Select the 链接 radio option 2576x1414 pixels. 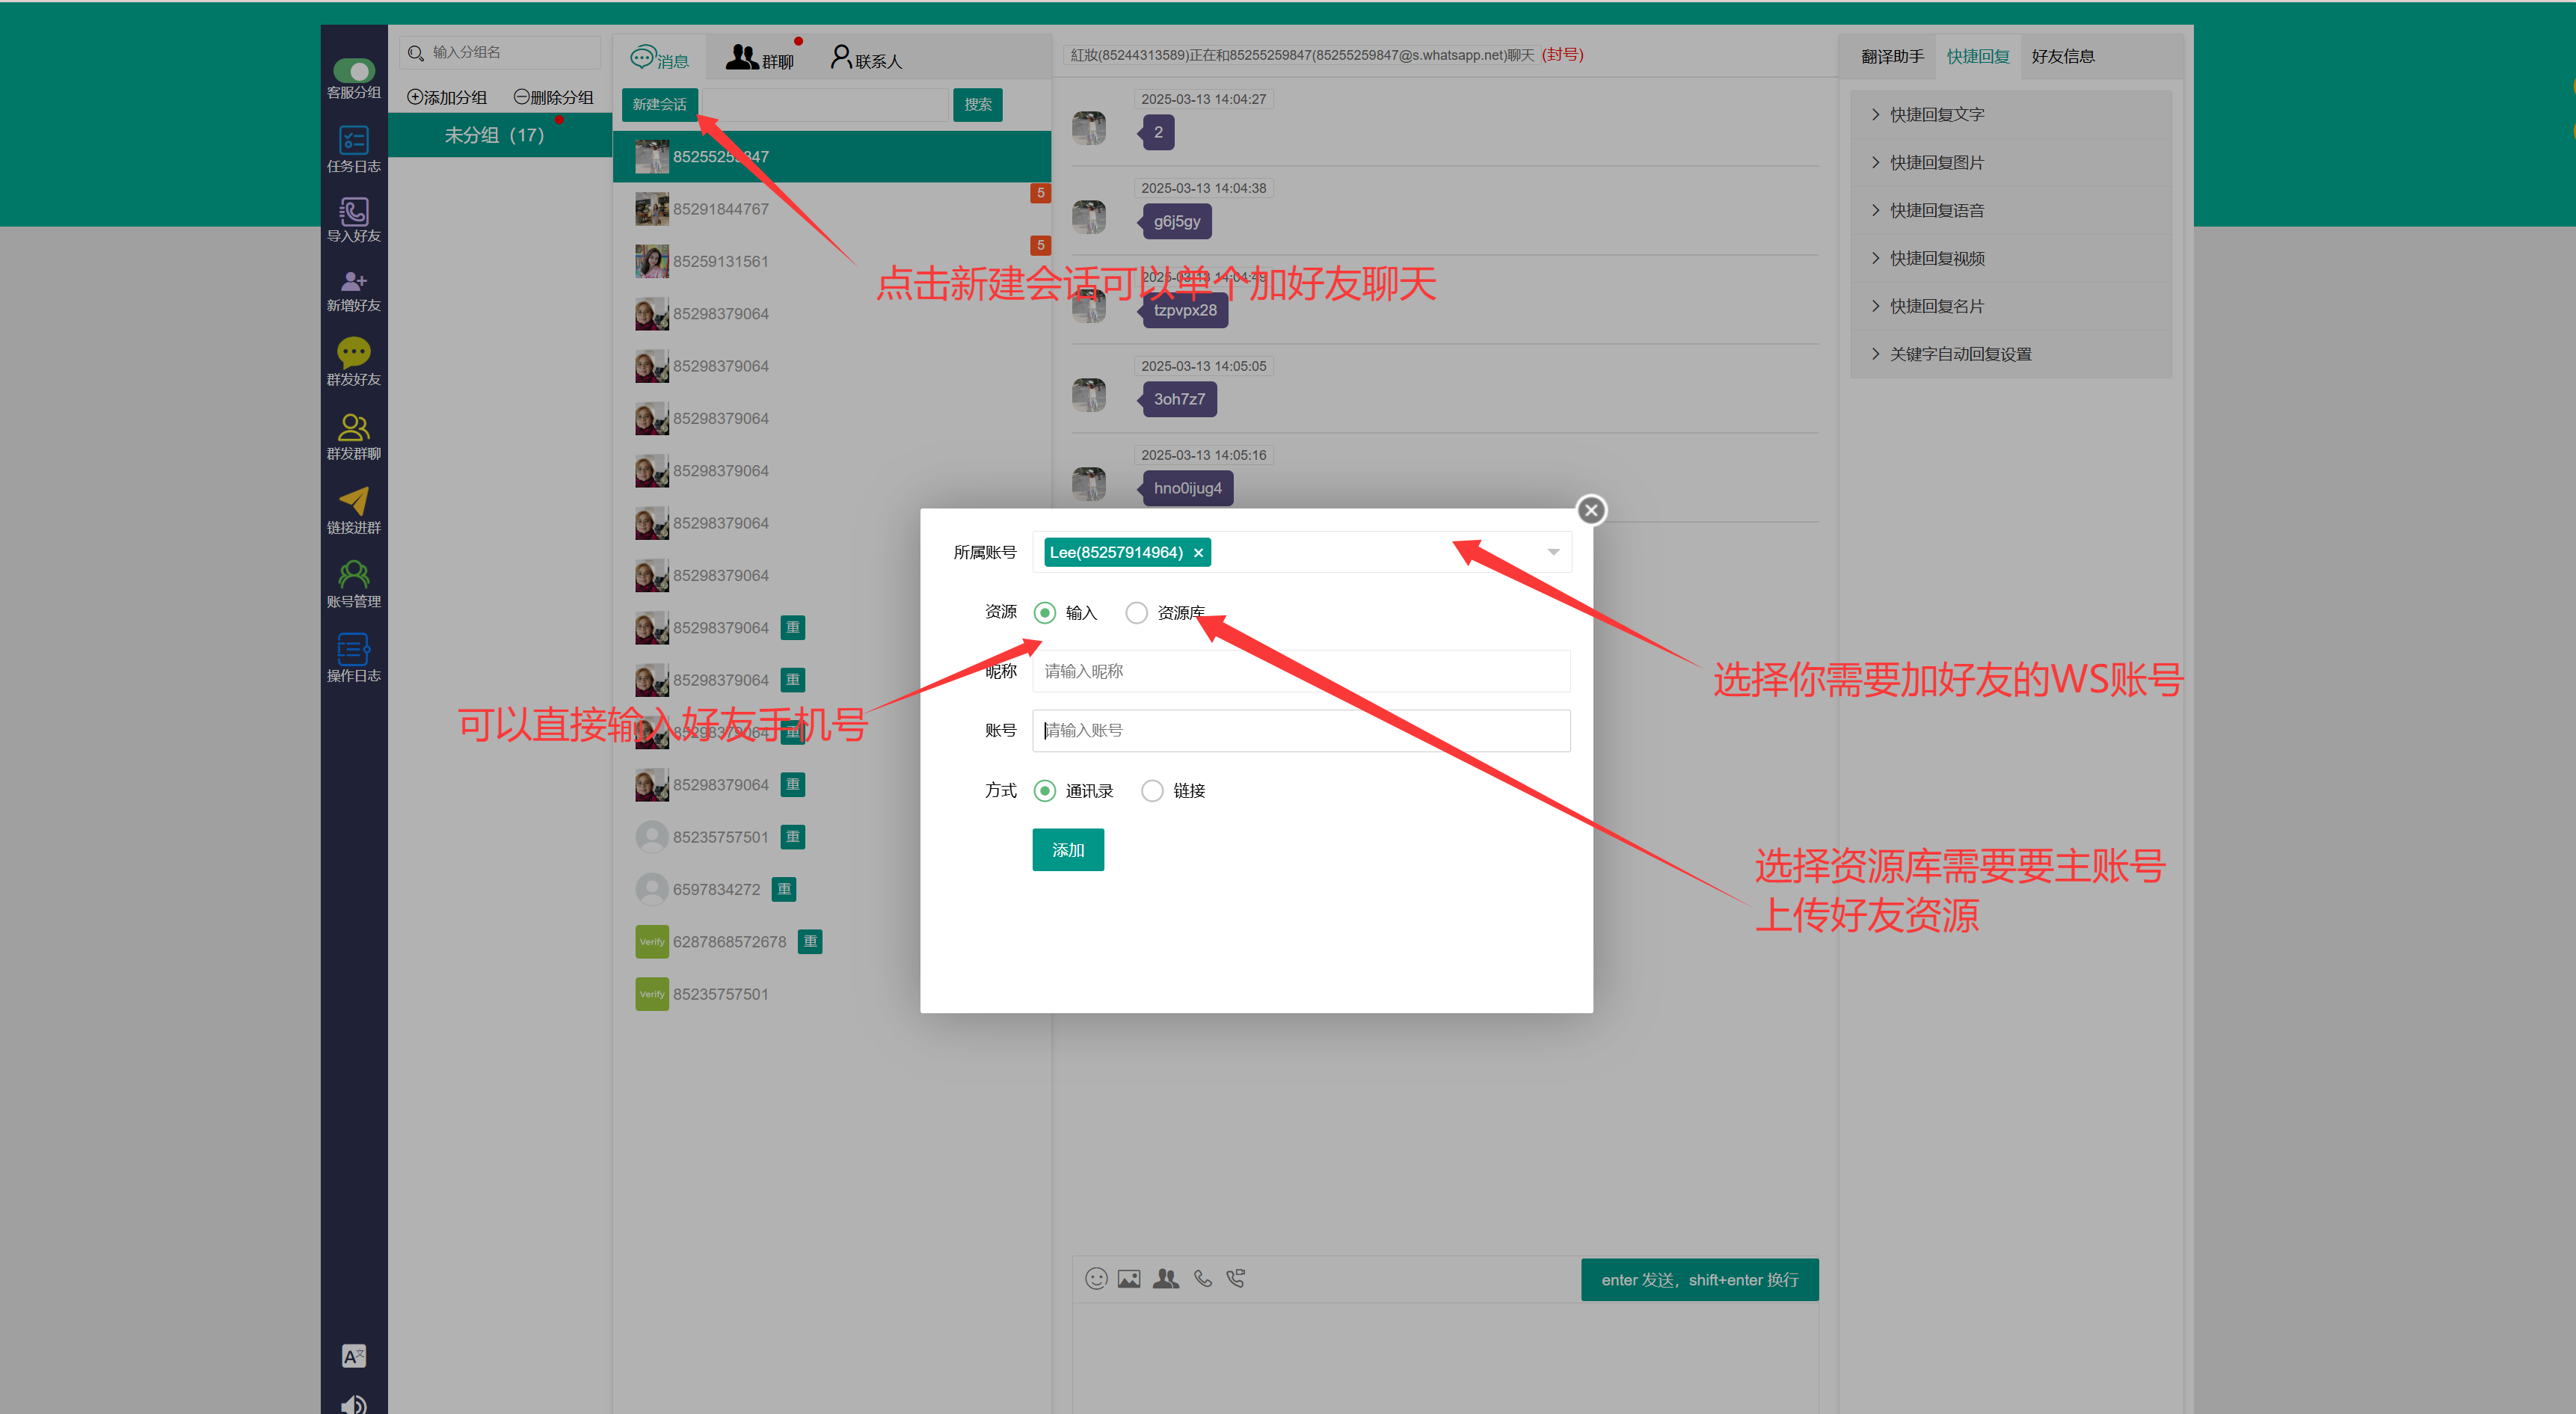[1152, 790]
